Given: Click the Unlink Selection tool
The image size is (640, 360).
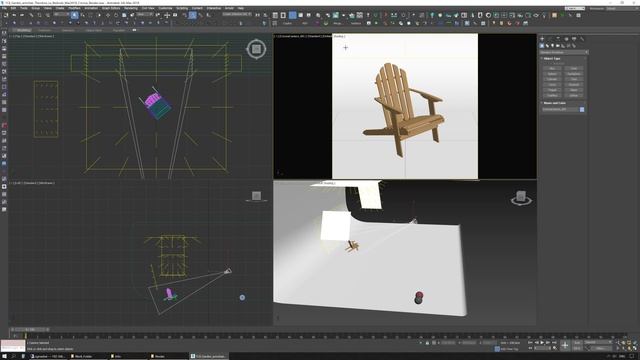Looking at the screenshot, I should pyautogui.click(x=39, y=15).
